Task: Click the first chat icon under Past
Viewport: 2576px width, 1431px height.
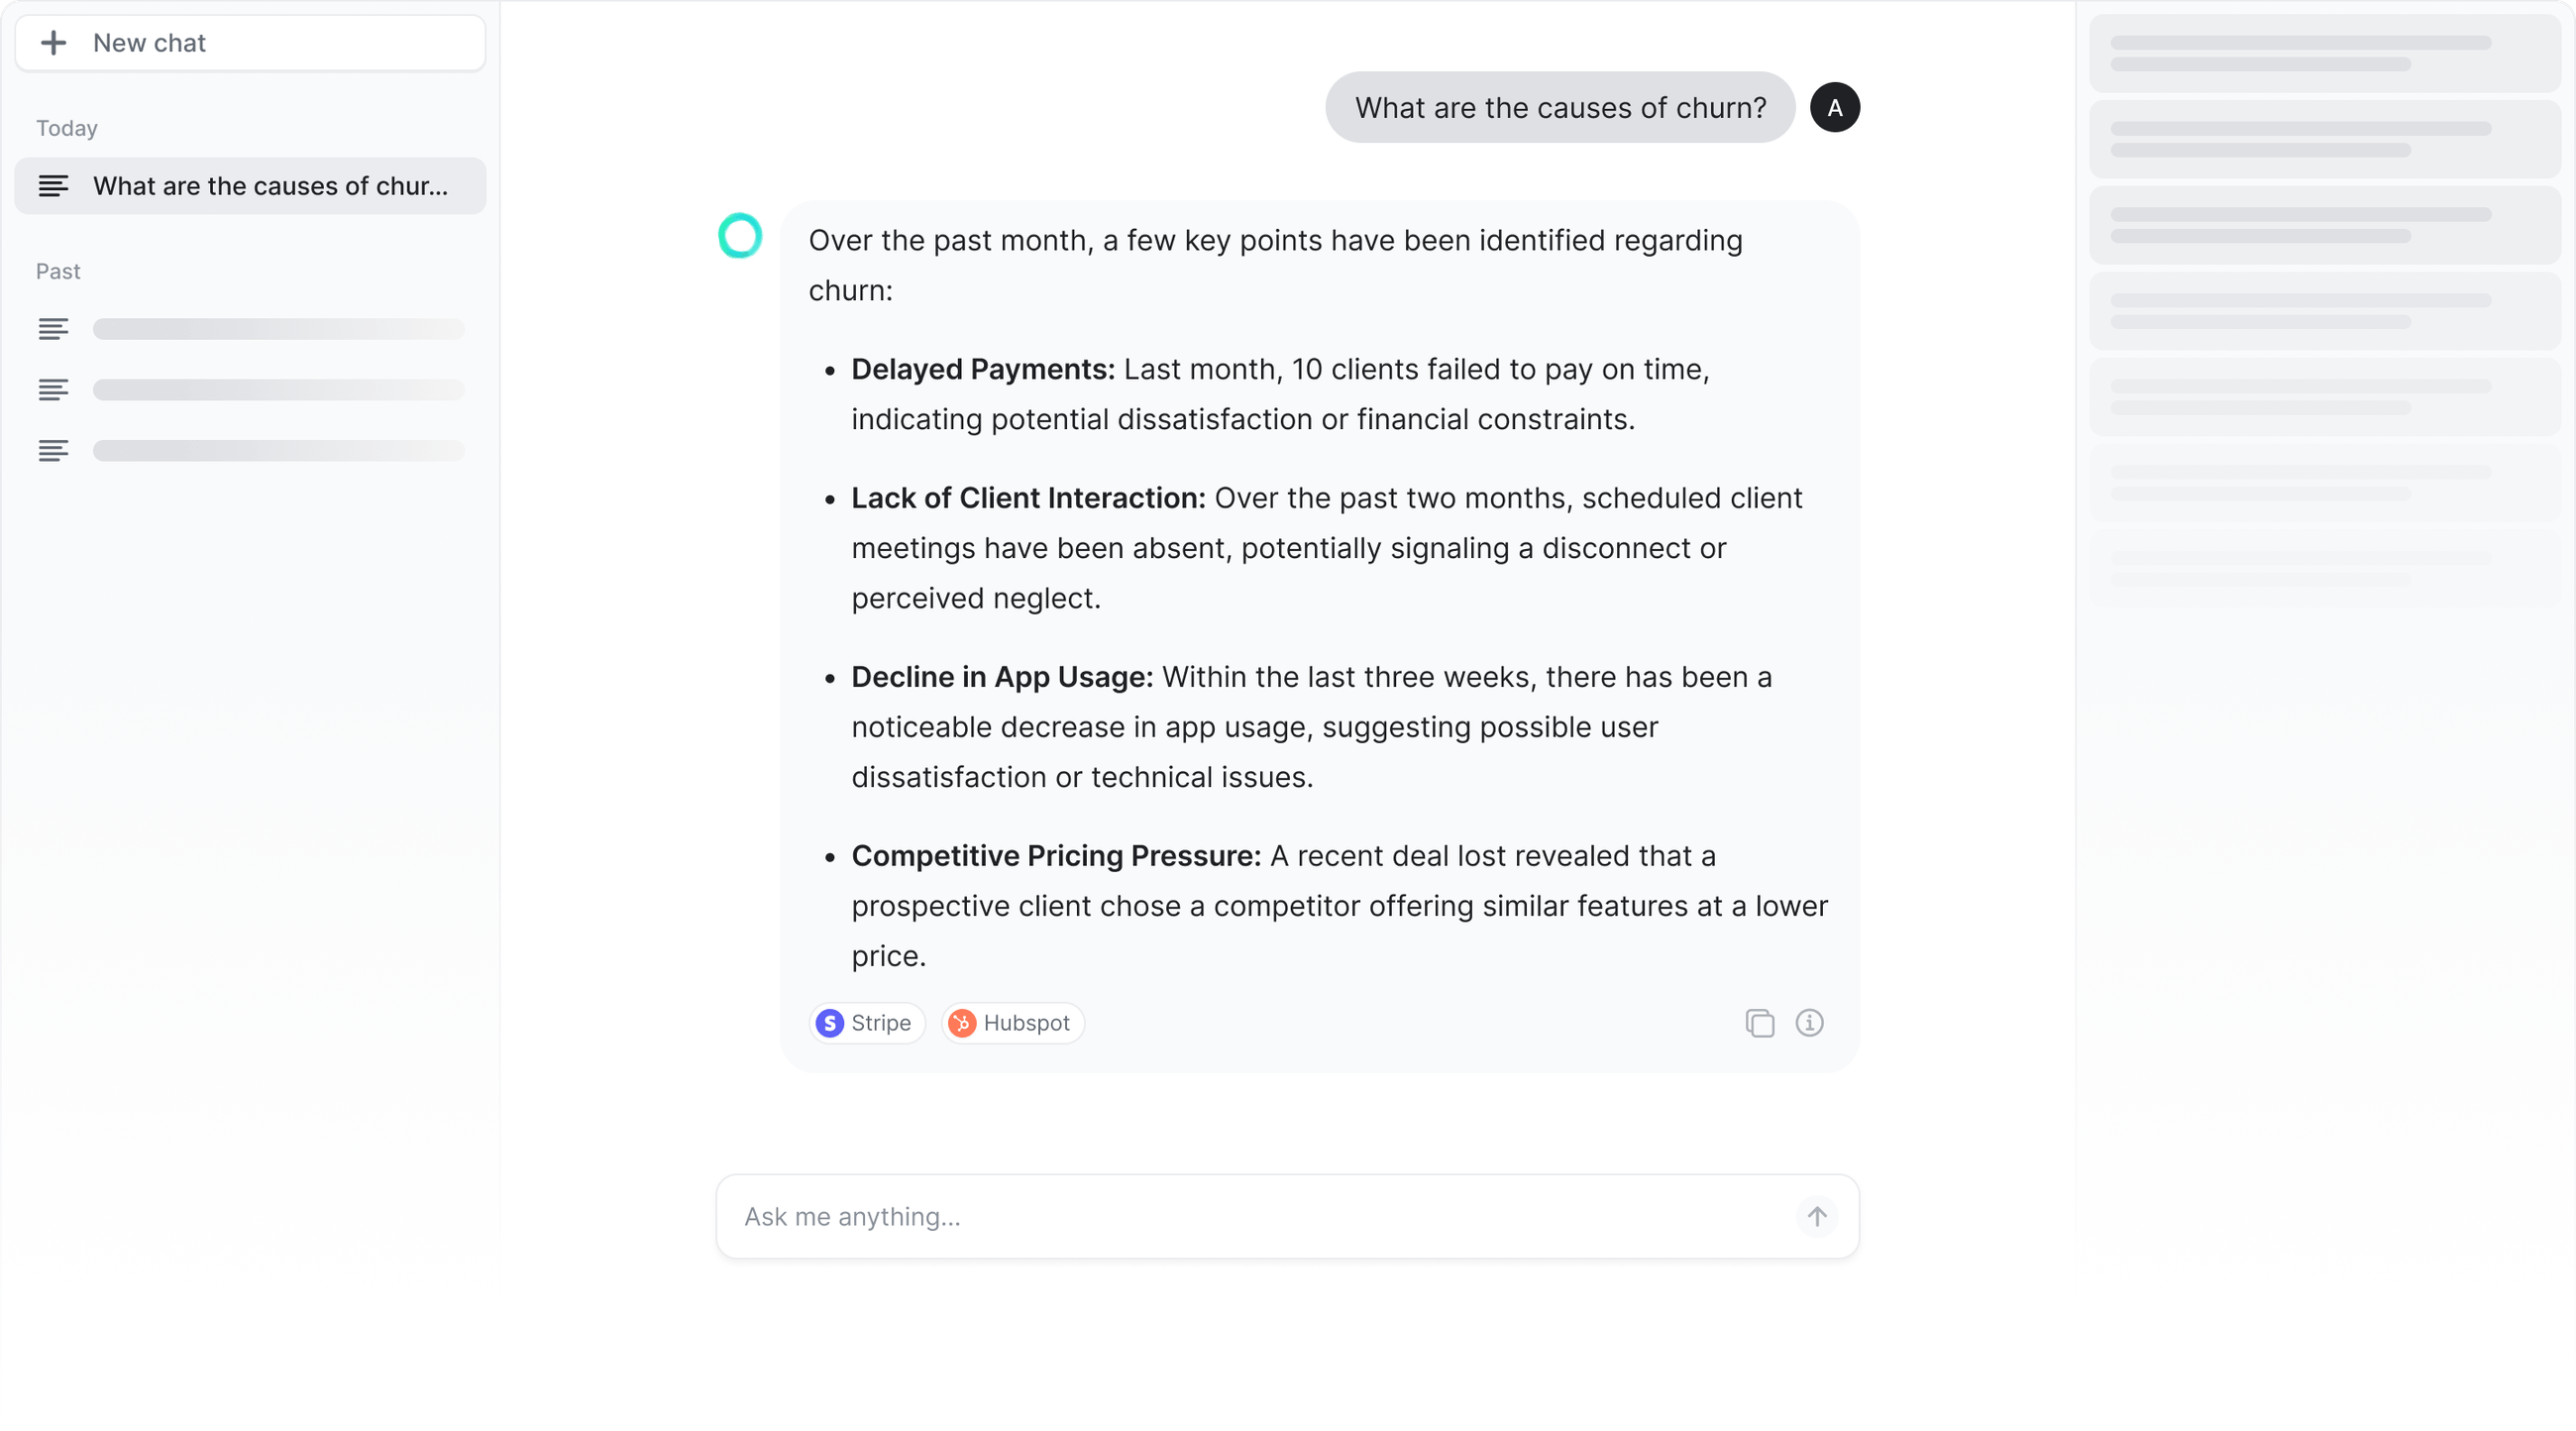Action: point(54,328)
